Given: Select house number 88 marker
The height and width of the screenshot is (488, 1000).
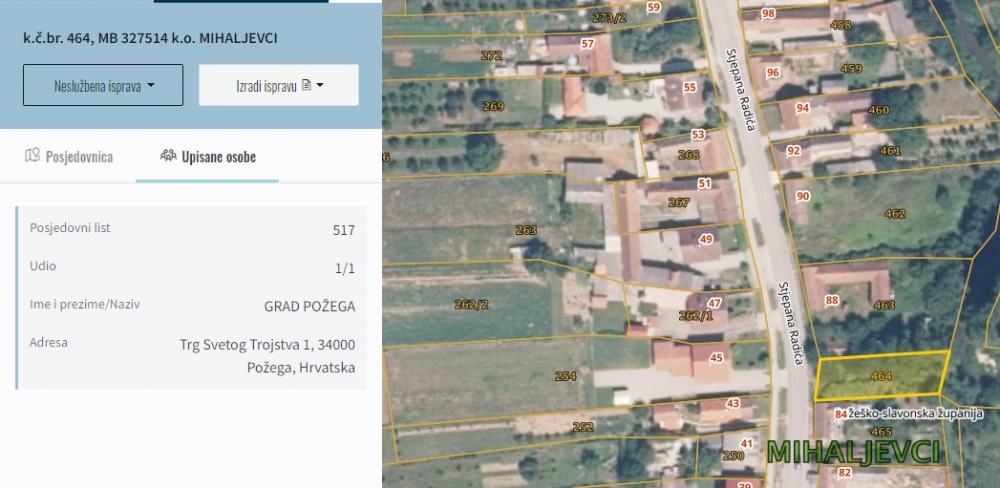Looking at the screenshot, I should tap(832, 300).
